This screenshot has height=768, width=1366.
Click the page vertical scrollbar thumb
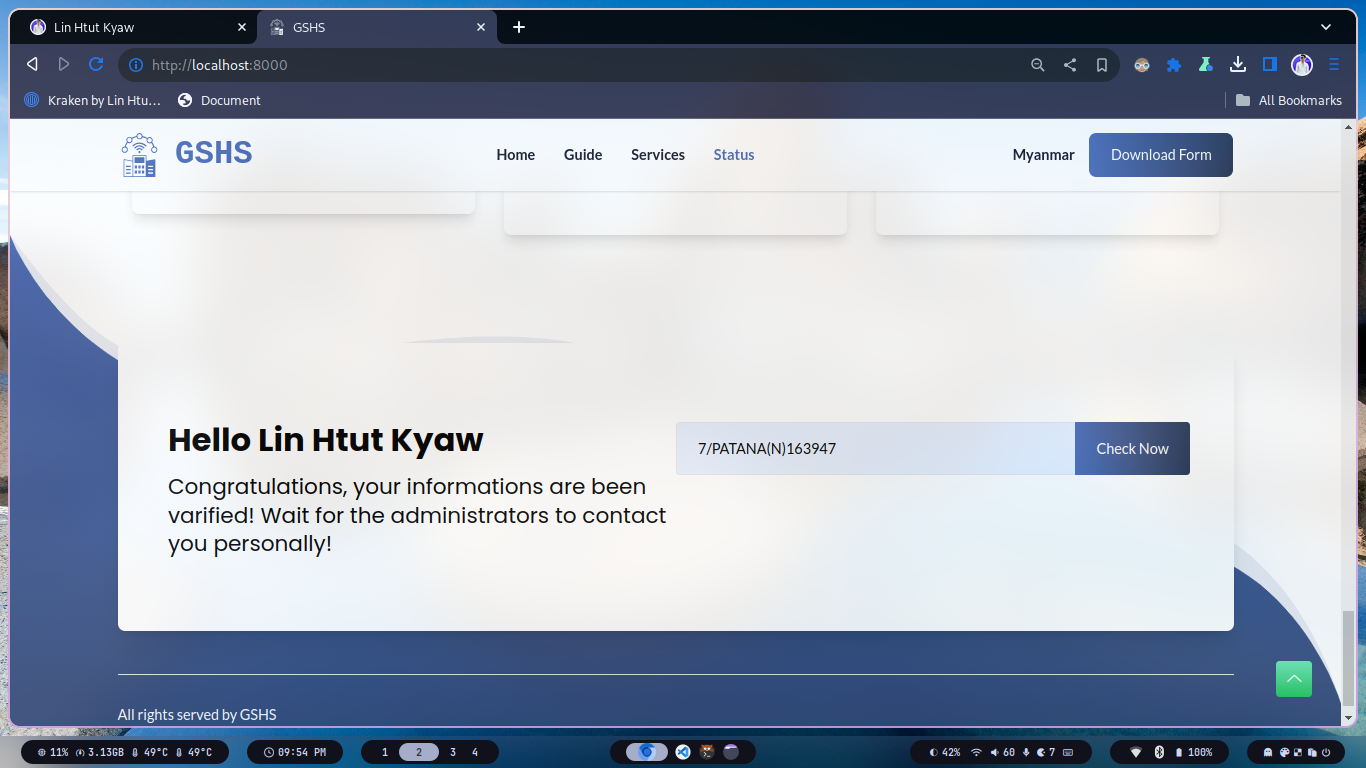1348,657
